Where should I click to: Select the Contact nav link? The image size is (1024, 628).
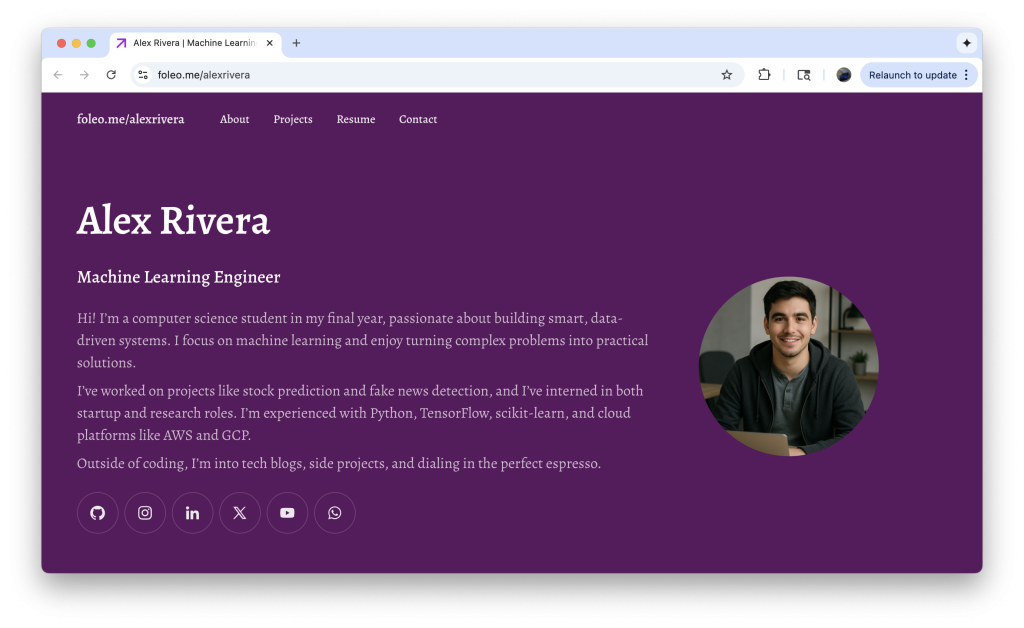click(418, 119)
